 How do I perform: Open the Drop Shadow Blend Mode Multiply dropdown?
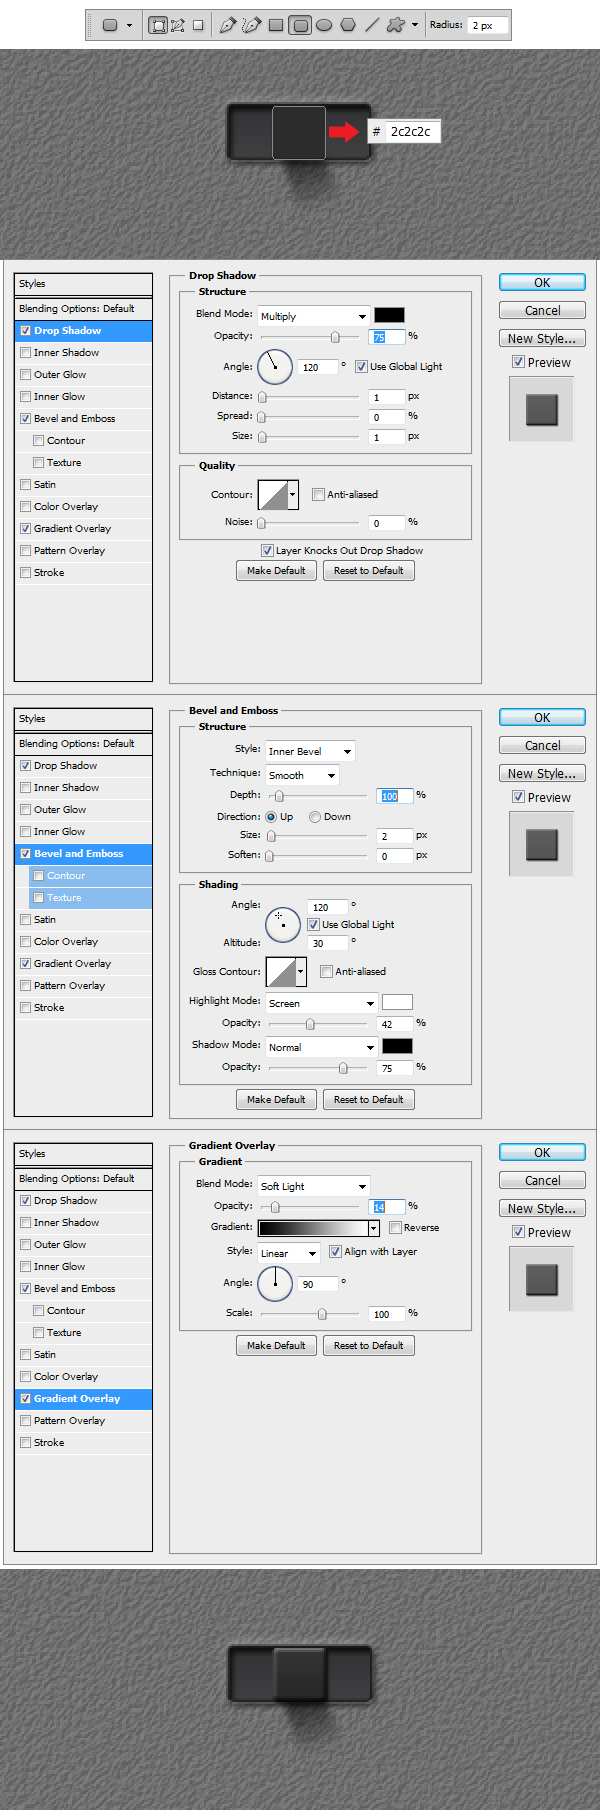314,316
